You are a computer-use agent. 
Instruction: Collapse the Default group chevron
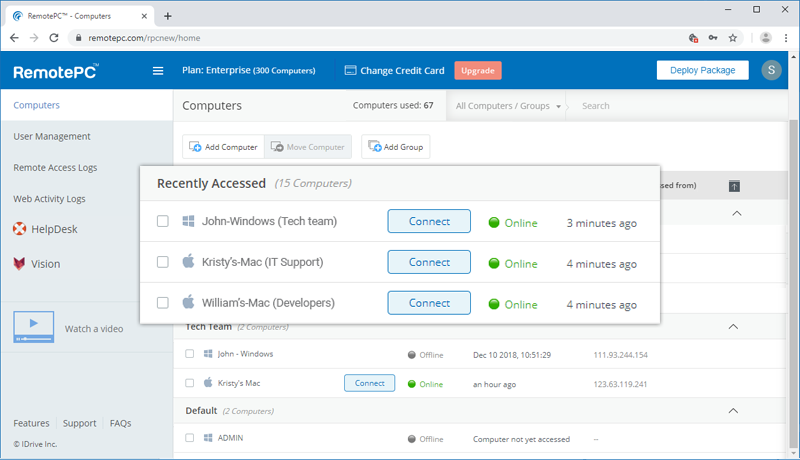point(733,411)
